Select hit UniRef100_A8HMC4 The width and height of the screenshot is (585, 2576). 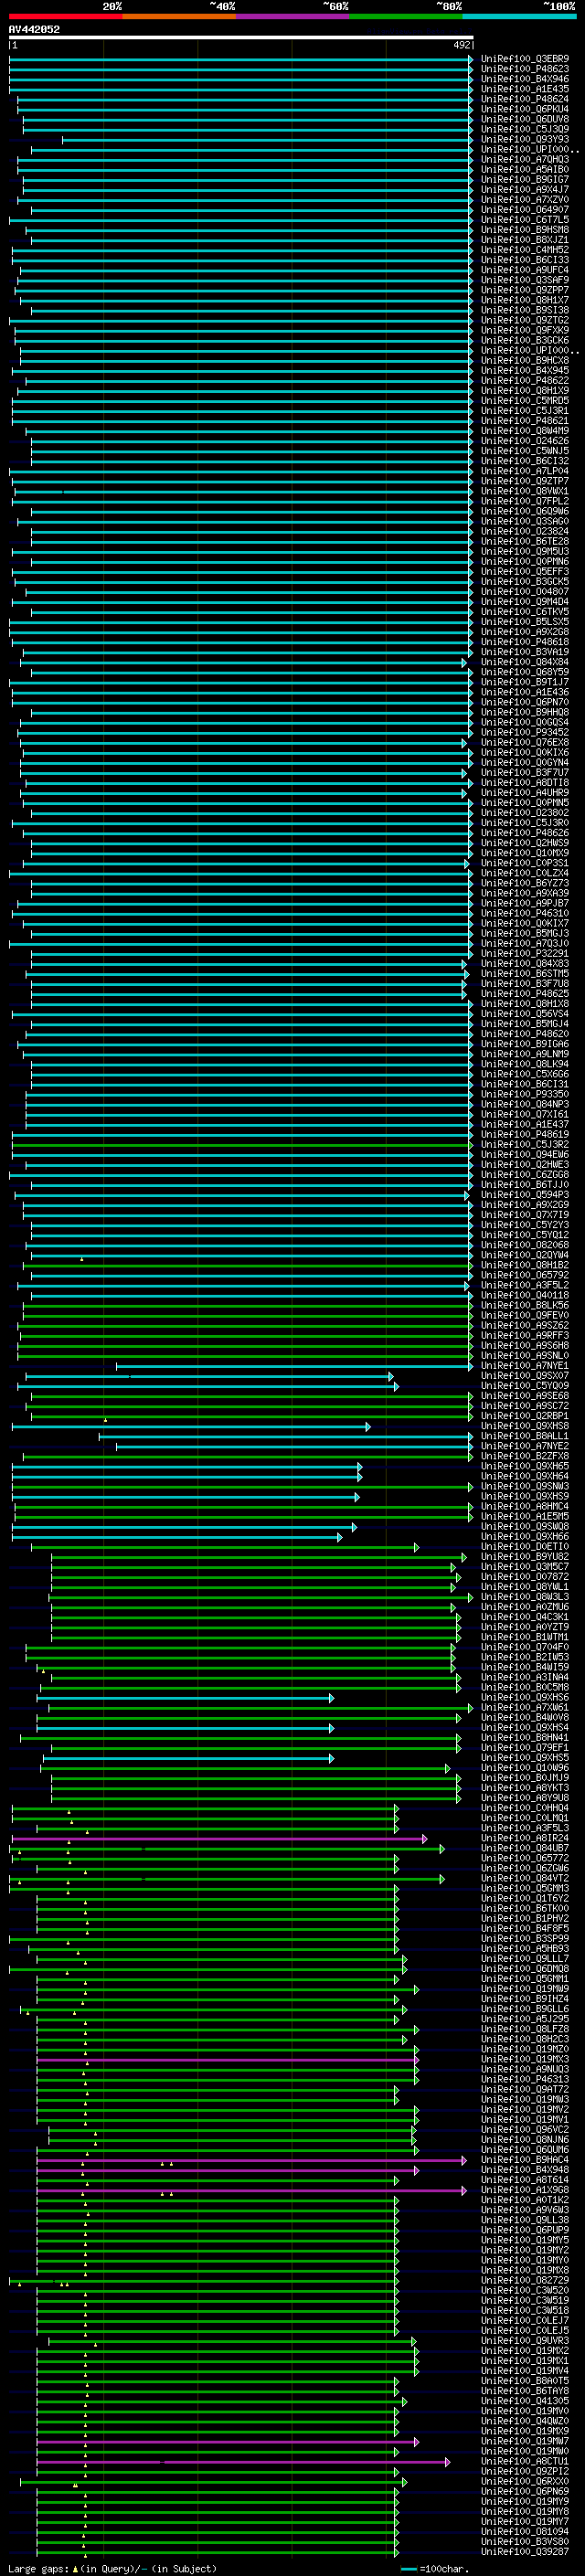coord(525,1507)
